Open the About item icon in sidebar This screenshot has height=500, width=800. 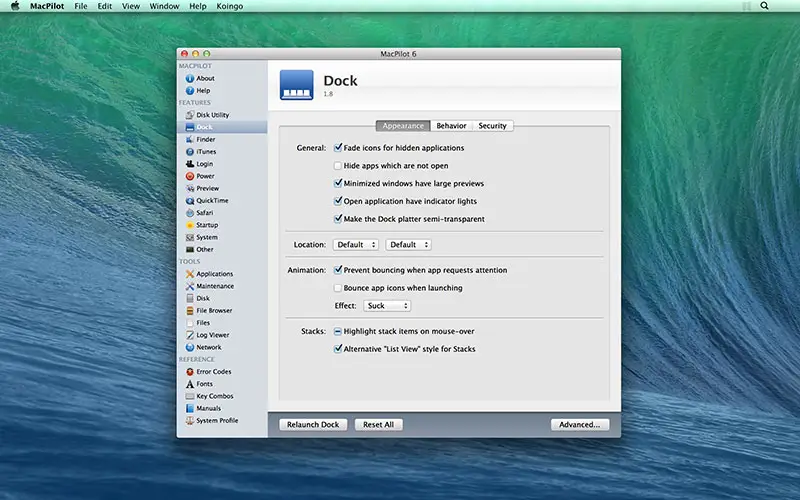(190, 78)
